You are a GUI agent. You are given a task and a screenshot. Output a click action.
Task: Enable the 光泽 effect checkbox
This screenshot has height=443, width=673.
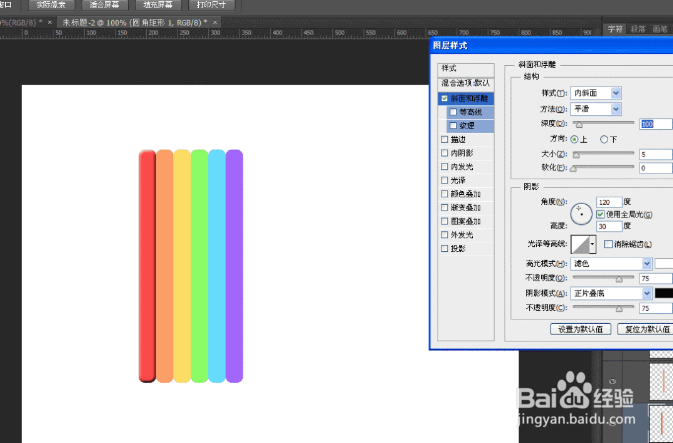pyautogui.click(x=444, y=180)
